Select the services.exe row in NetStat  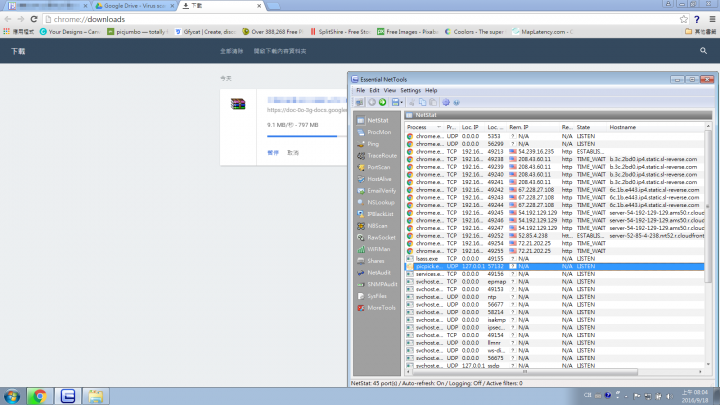(x=554, y=274)
